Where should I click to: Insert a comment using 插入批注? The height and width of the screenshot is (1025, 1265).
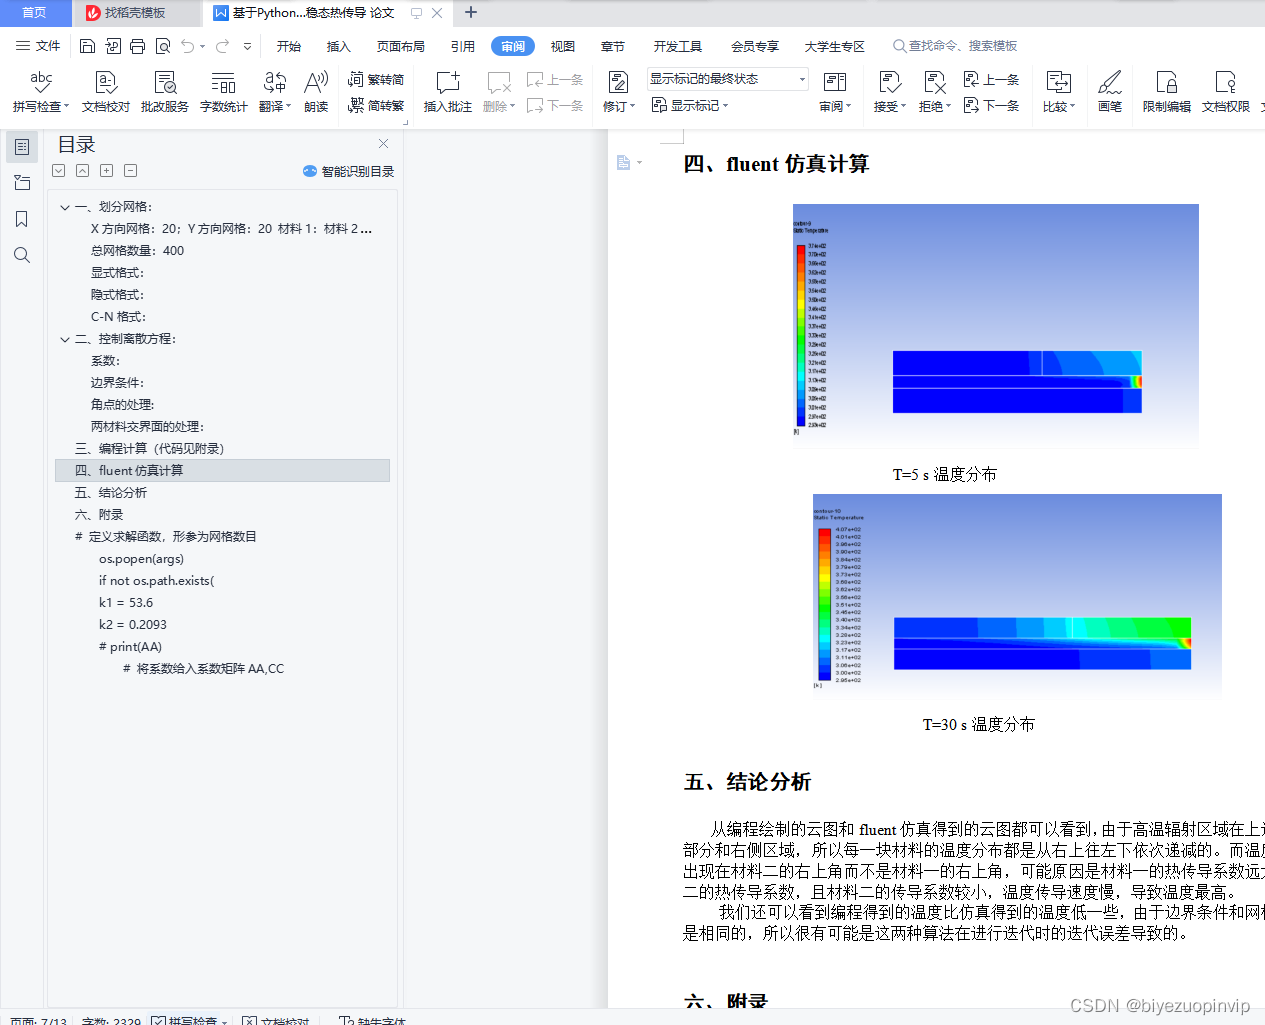(x=447, y=90)
